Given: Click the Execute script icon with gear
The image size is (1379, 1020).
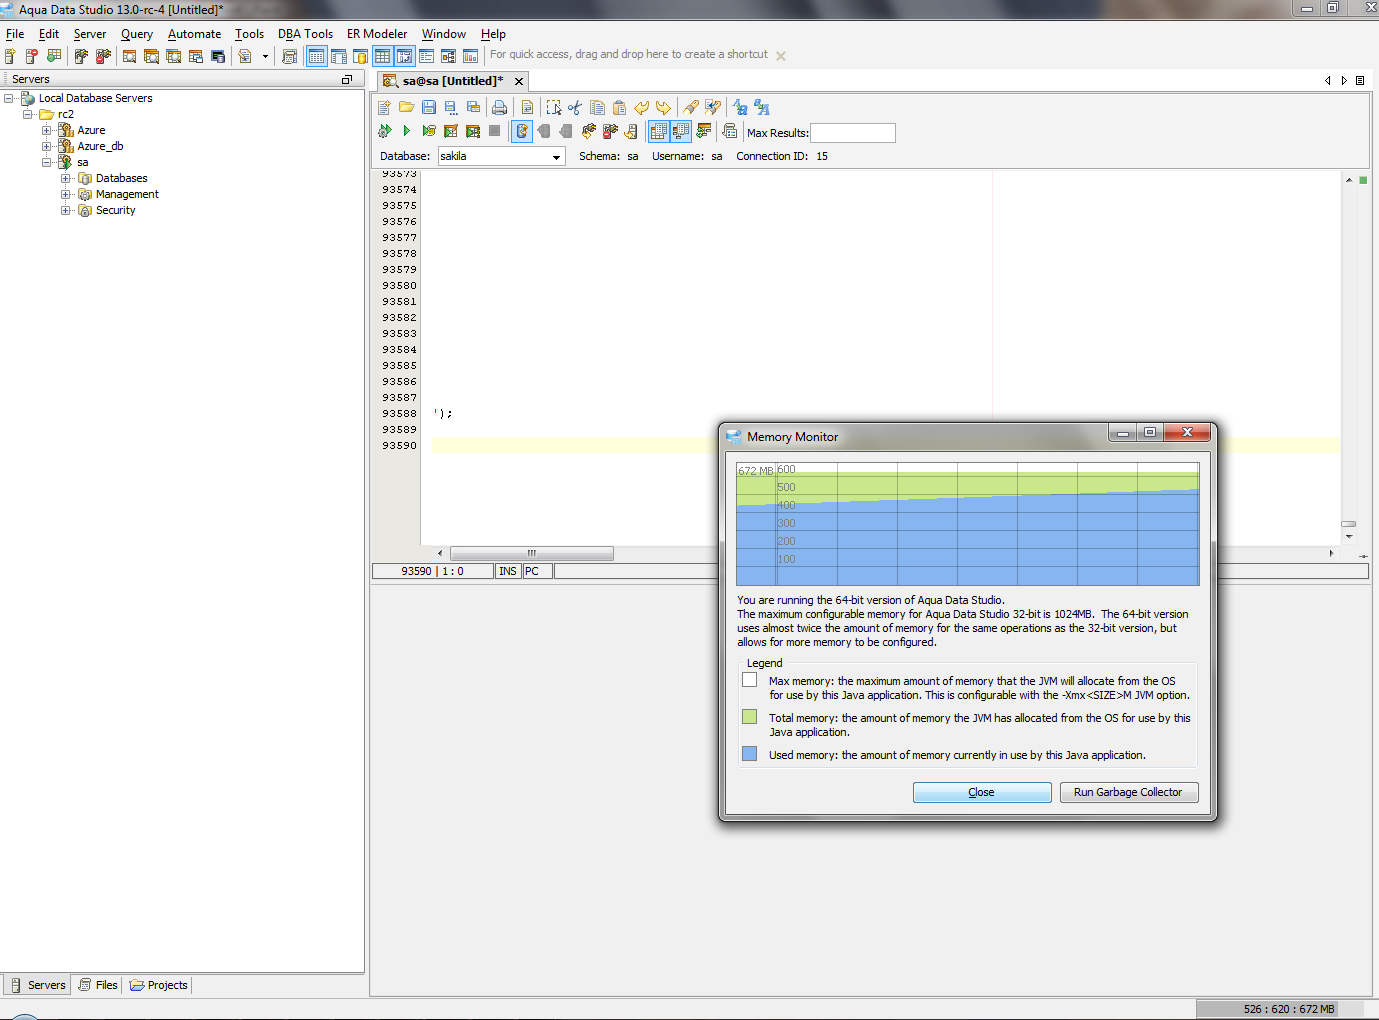Looking at the screenshot, I should pos(385,131).
